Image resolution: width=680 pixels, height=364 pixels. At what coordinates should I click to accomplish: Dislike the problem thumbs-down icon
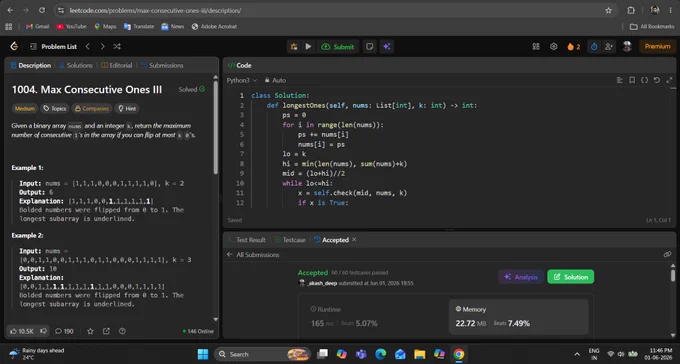click(x=43, y=331)
